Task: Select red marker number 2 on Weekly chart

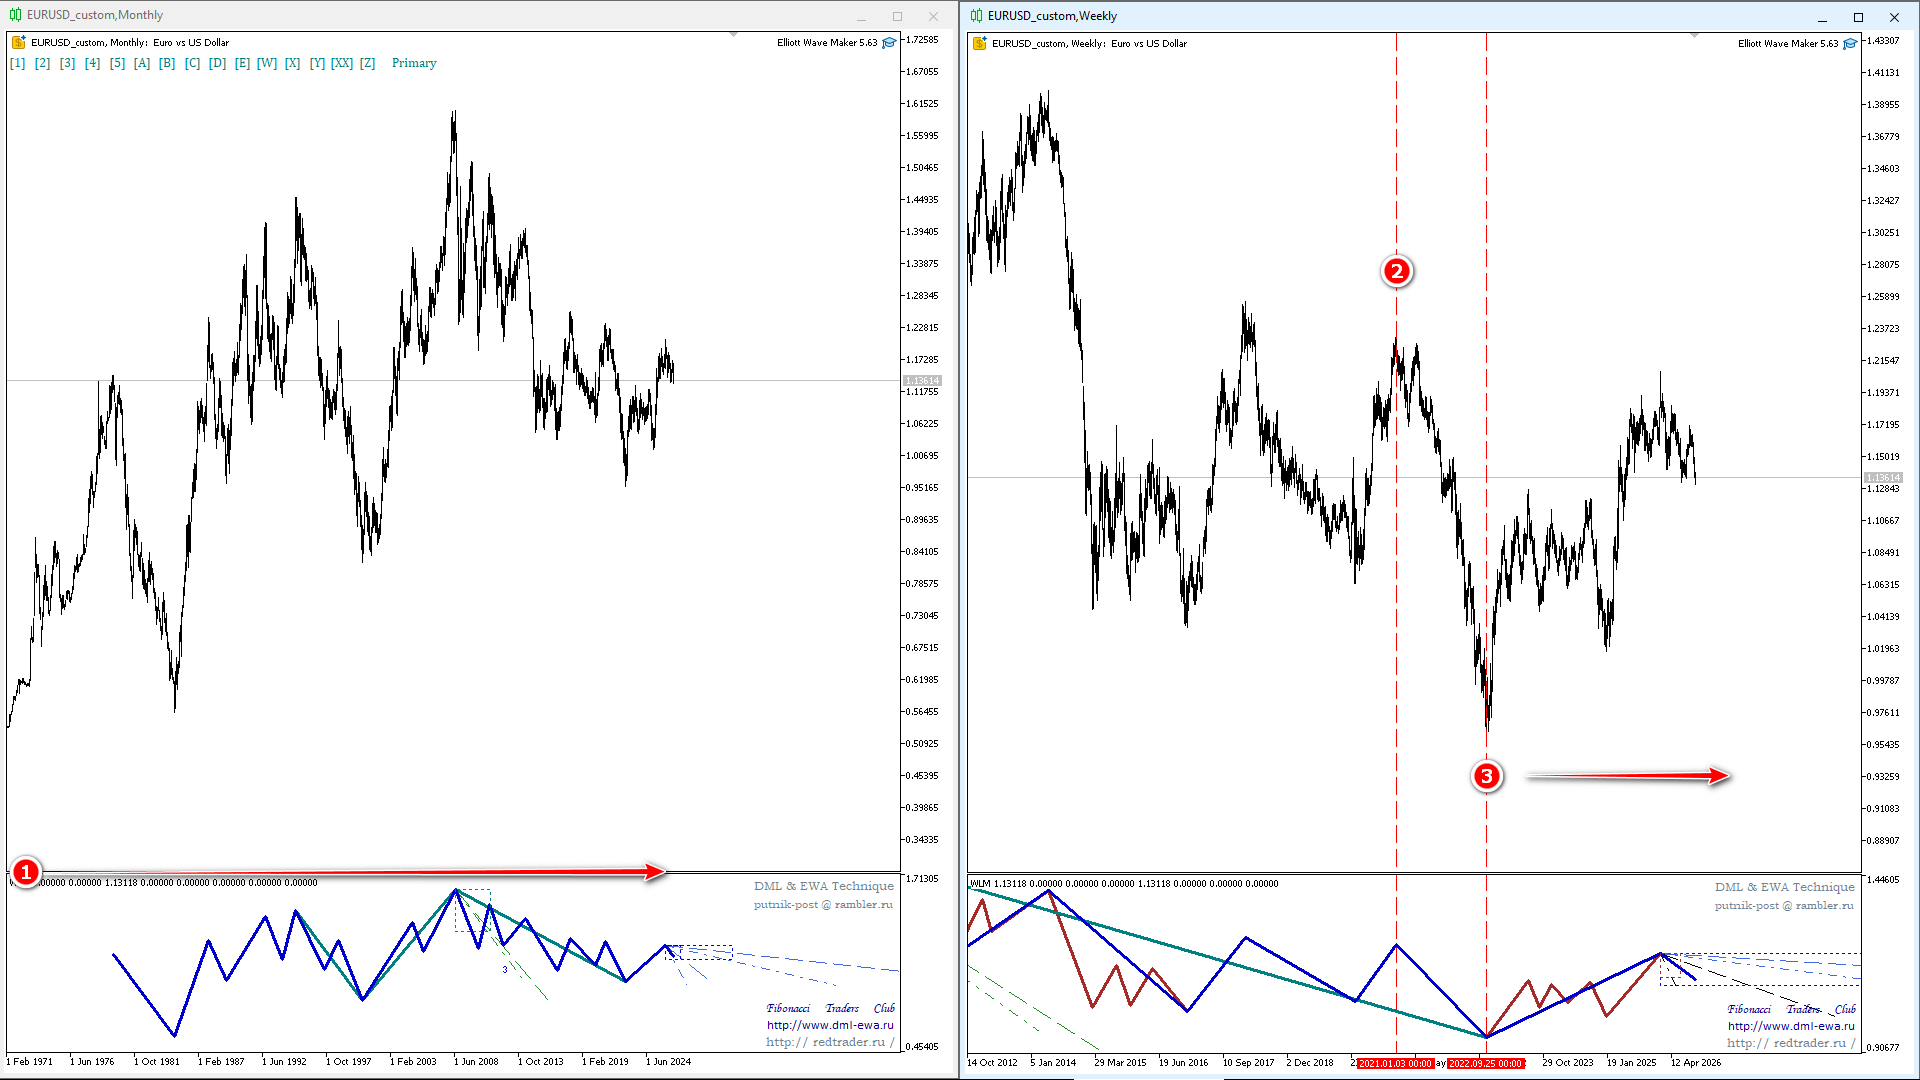Action: point(1397,271)
